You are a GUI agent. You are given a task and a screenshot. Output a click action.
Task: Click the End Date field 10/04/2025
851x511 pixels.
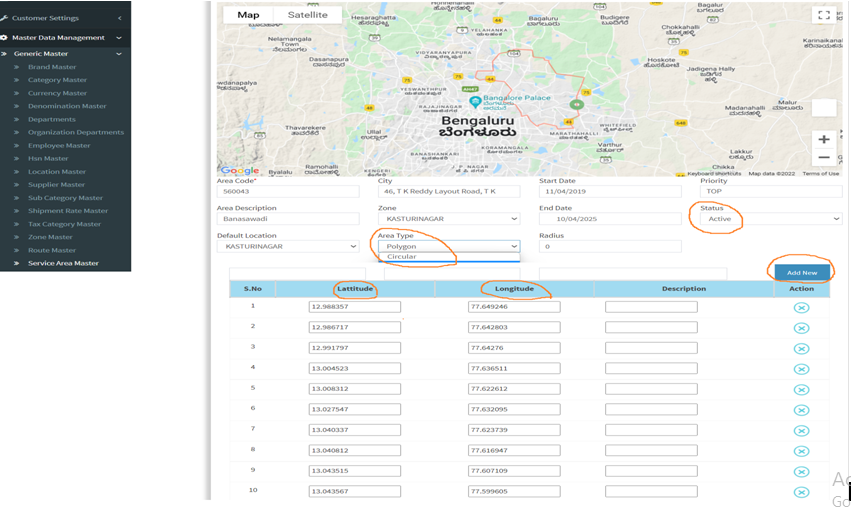pos(610,219)
